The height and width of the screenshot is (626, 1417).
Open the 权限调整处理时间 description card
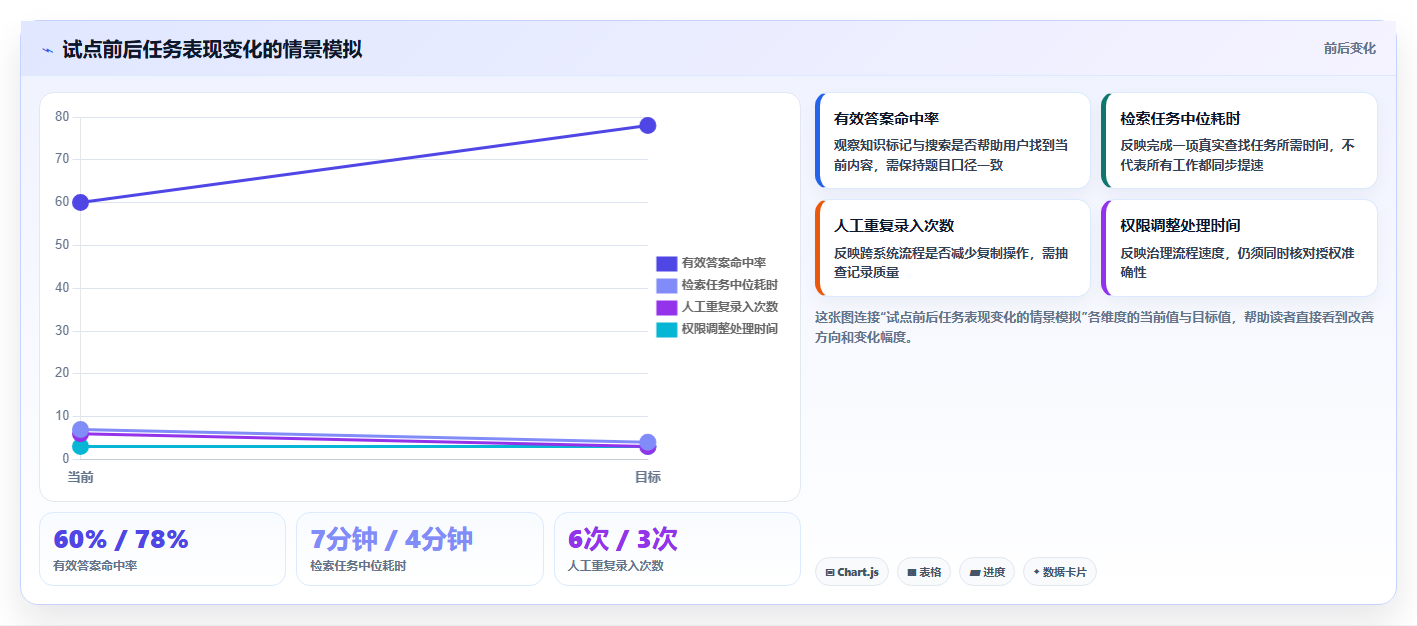pos(1239,248)
